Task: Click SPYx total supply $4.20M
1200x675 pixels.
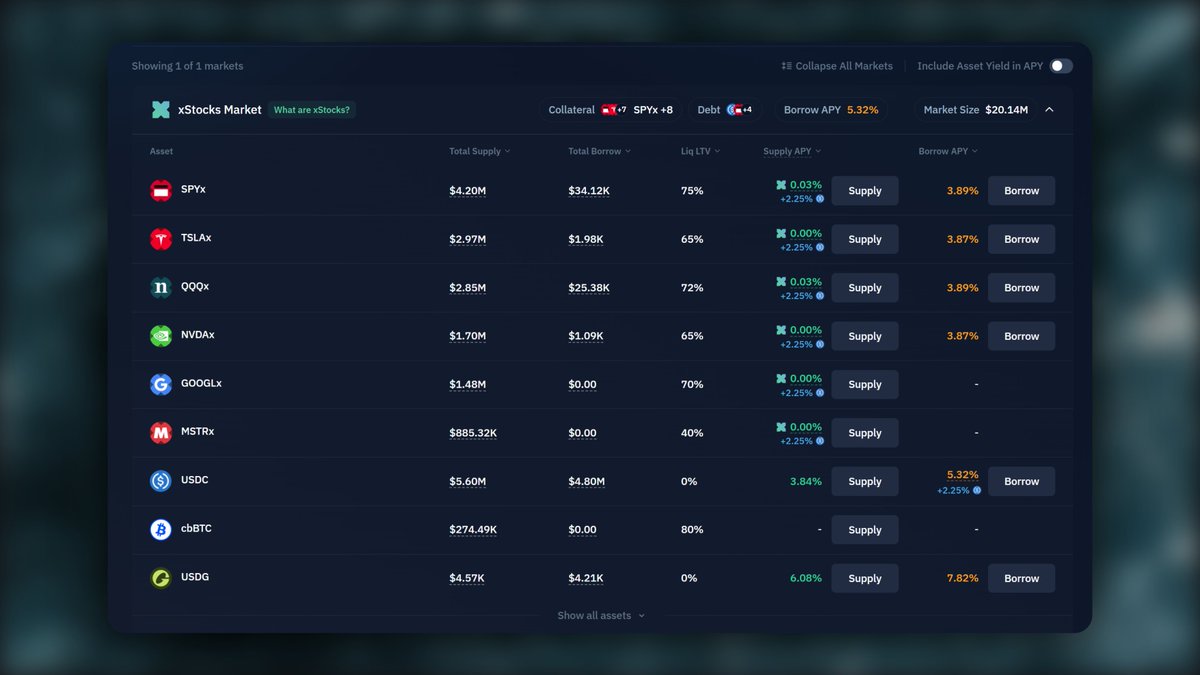Action: pyautogui.click(x=468, y=191)
